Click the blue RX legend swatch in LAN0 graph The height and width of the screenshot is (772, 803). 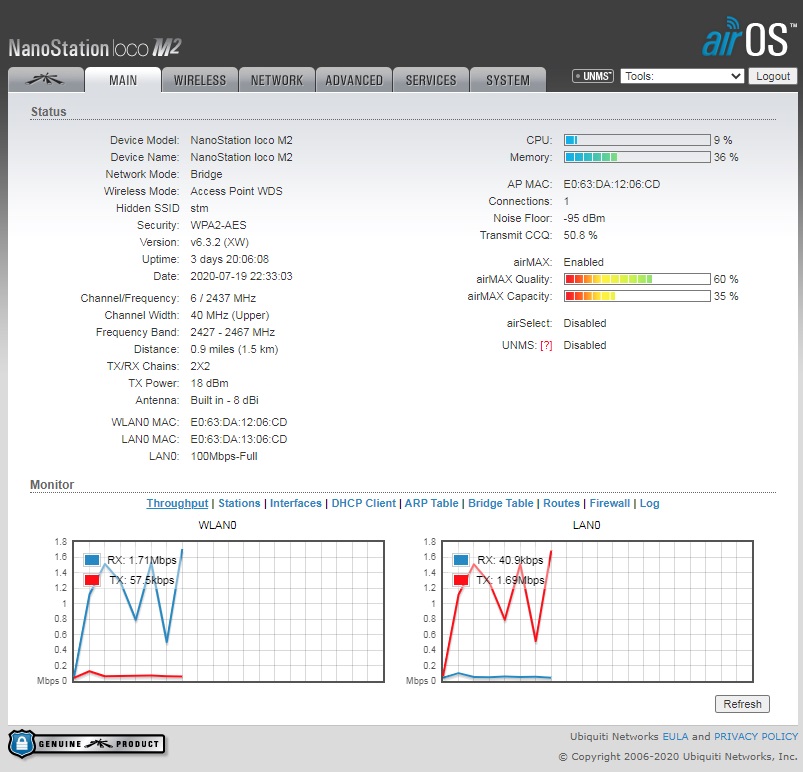tap(461, 560)
